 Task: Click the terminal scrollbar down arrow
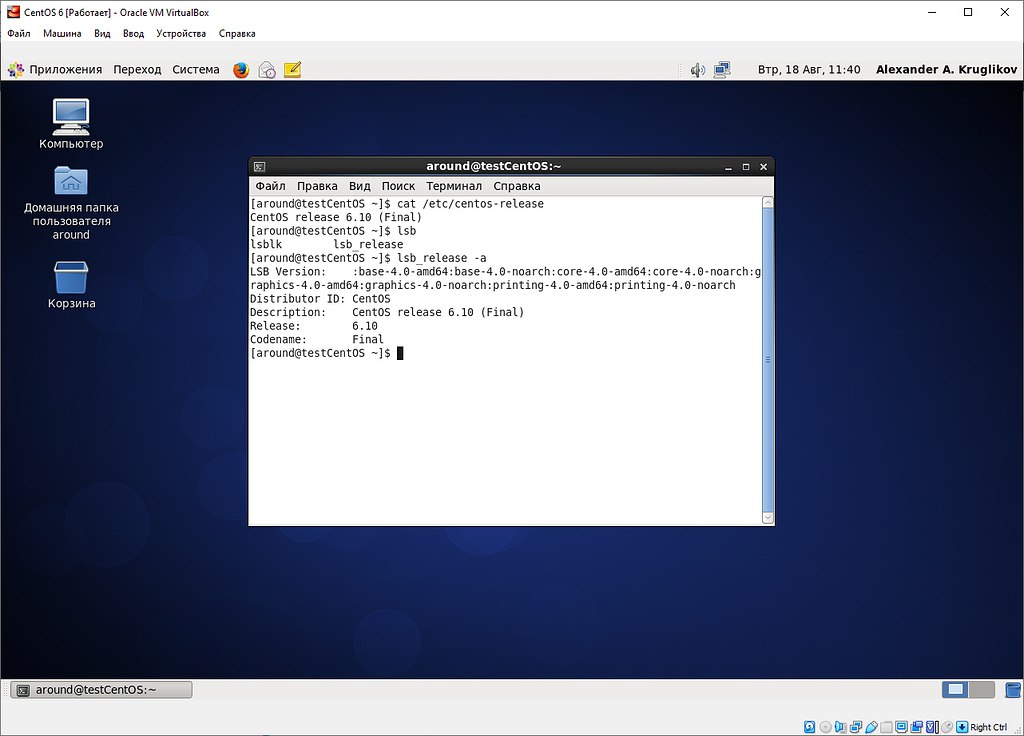[768, 518]
